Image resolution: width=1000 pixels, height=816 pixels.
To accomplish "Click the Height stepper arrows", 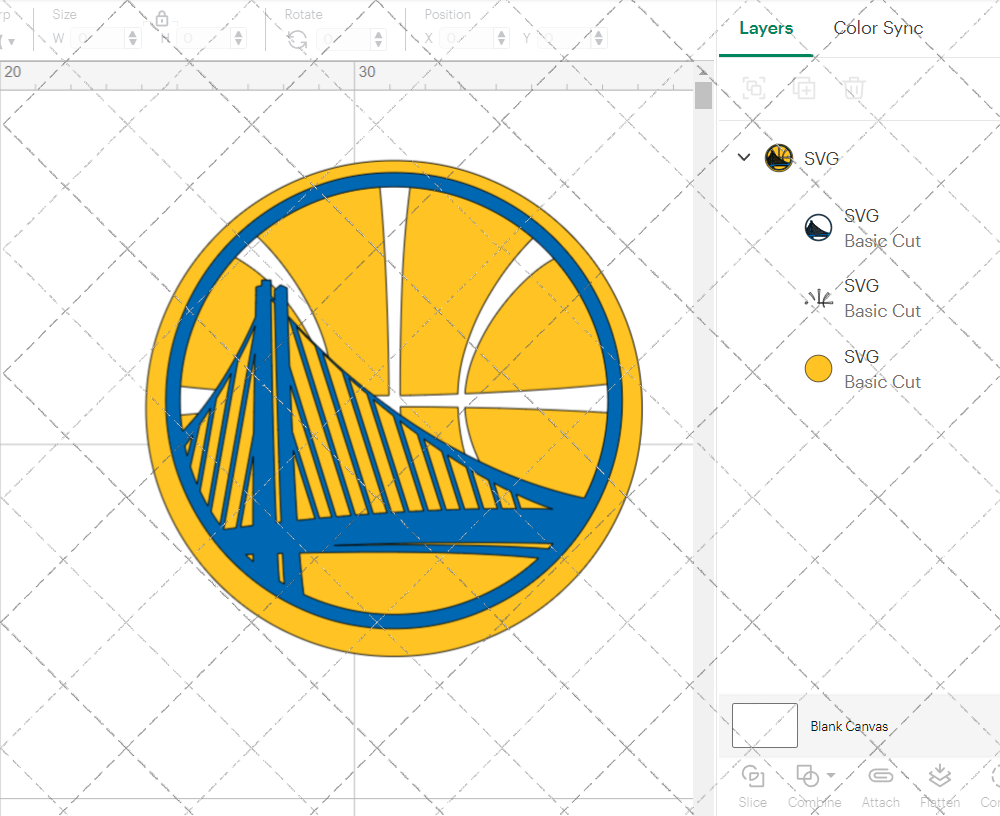I will tap(239, 39).
